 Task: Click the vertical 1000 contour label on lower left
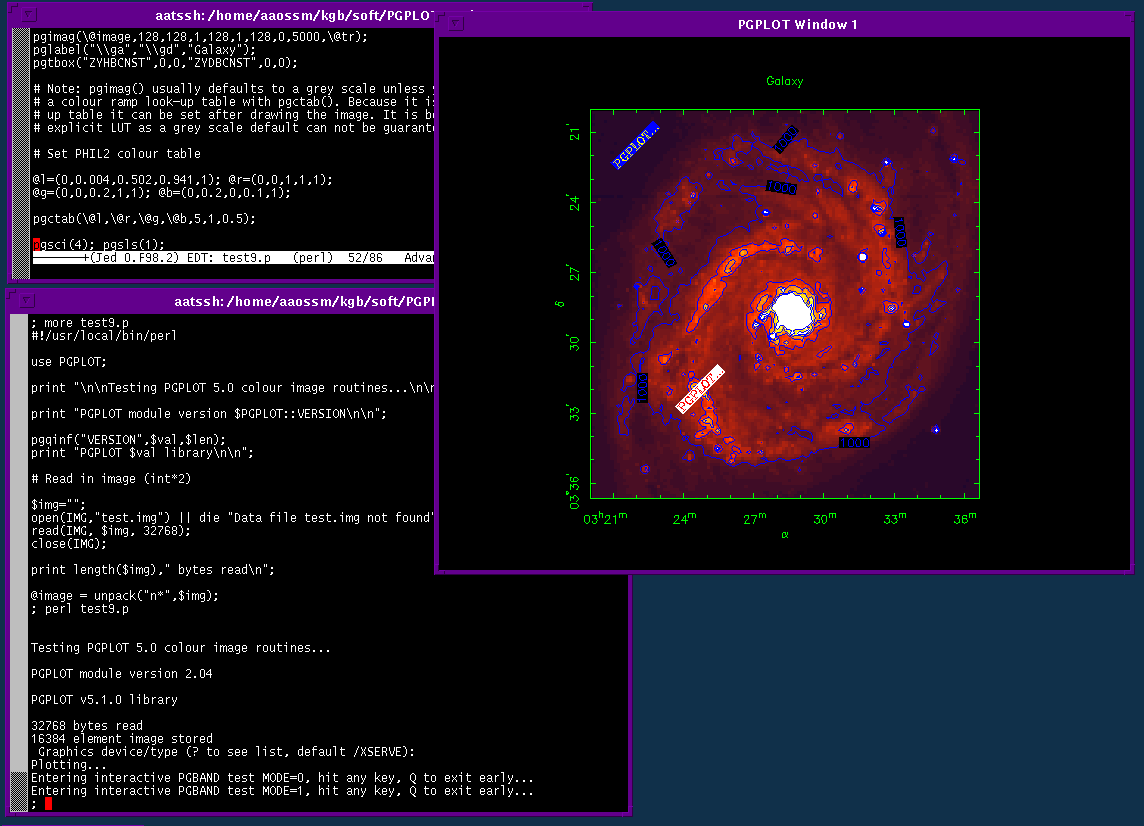click(641, 387)
